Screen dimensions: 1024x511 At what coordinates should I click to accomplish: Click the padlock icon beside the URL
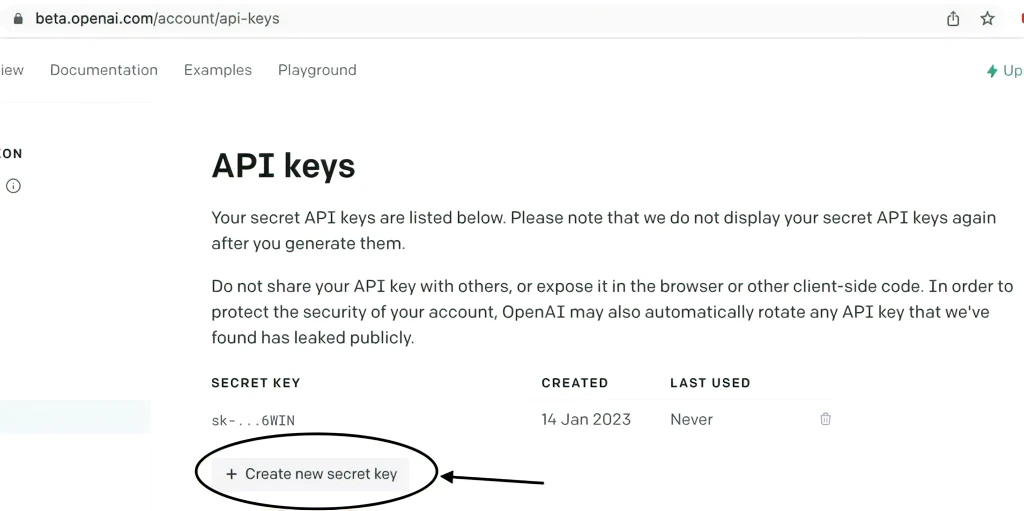tap(17, 18)
